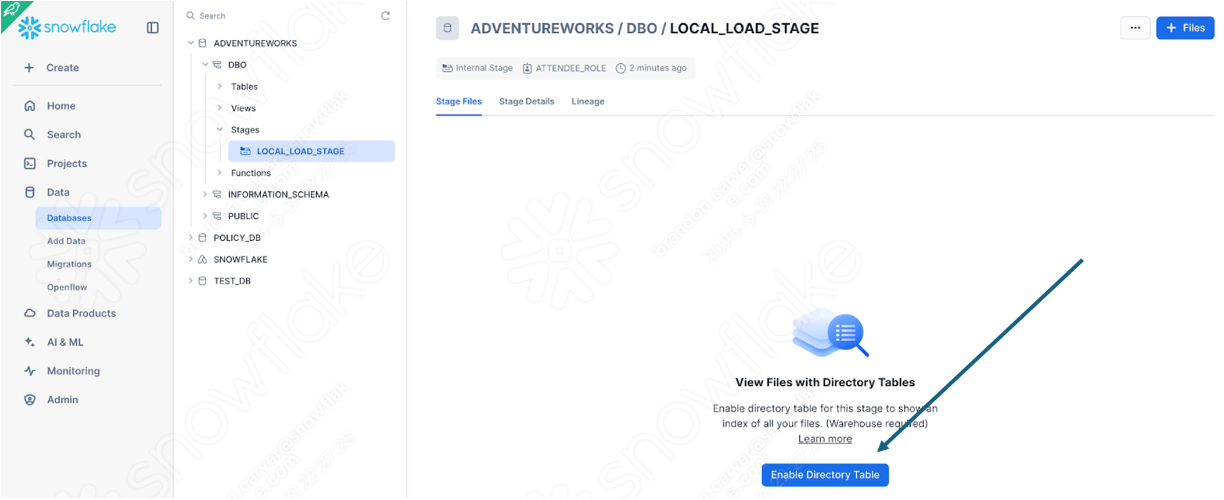
Task: Click DBO in the breadcrumb
Action: [642, 28]
